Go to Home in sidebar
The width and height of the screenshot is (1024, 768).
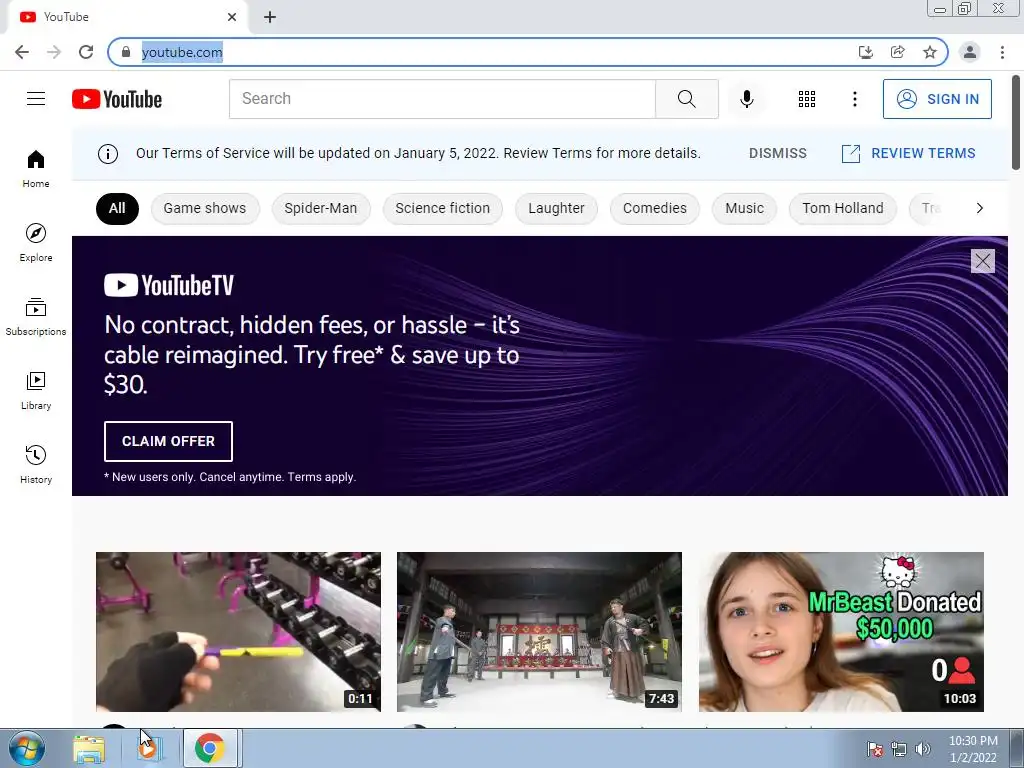[x=36, y=168]
